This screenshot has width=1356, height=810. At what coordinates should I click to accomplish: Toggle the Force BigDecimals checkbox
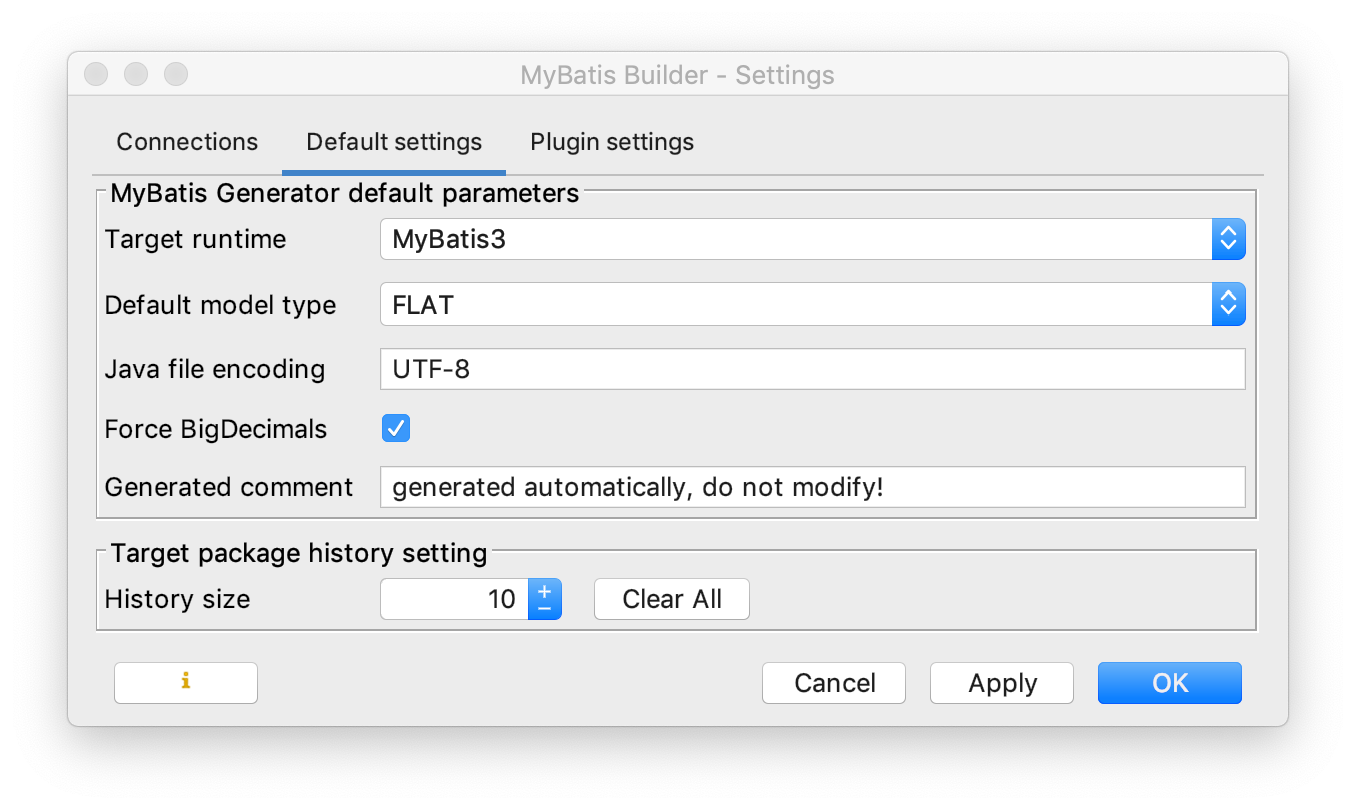396,429
